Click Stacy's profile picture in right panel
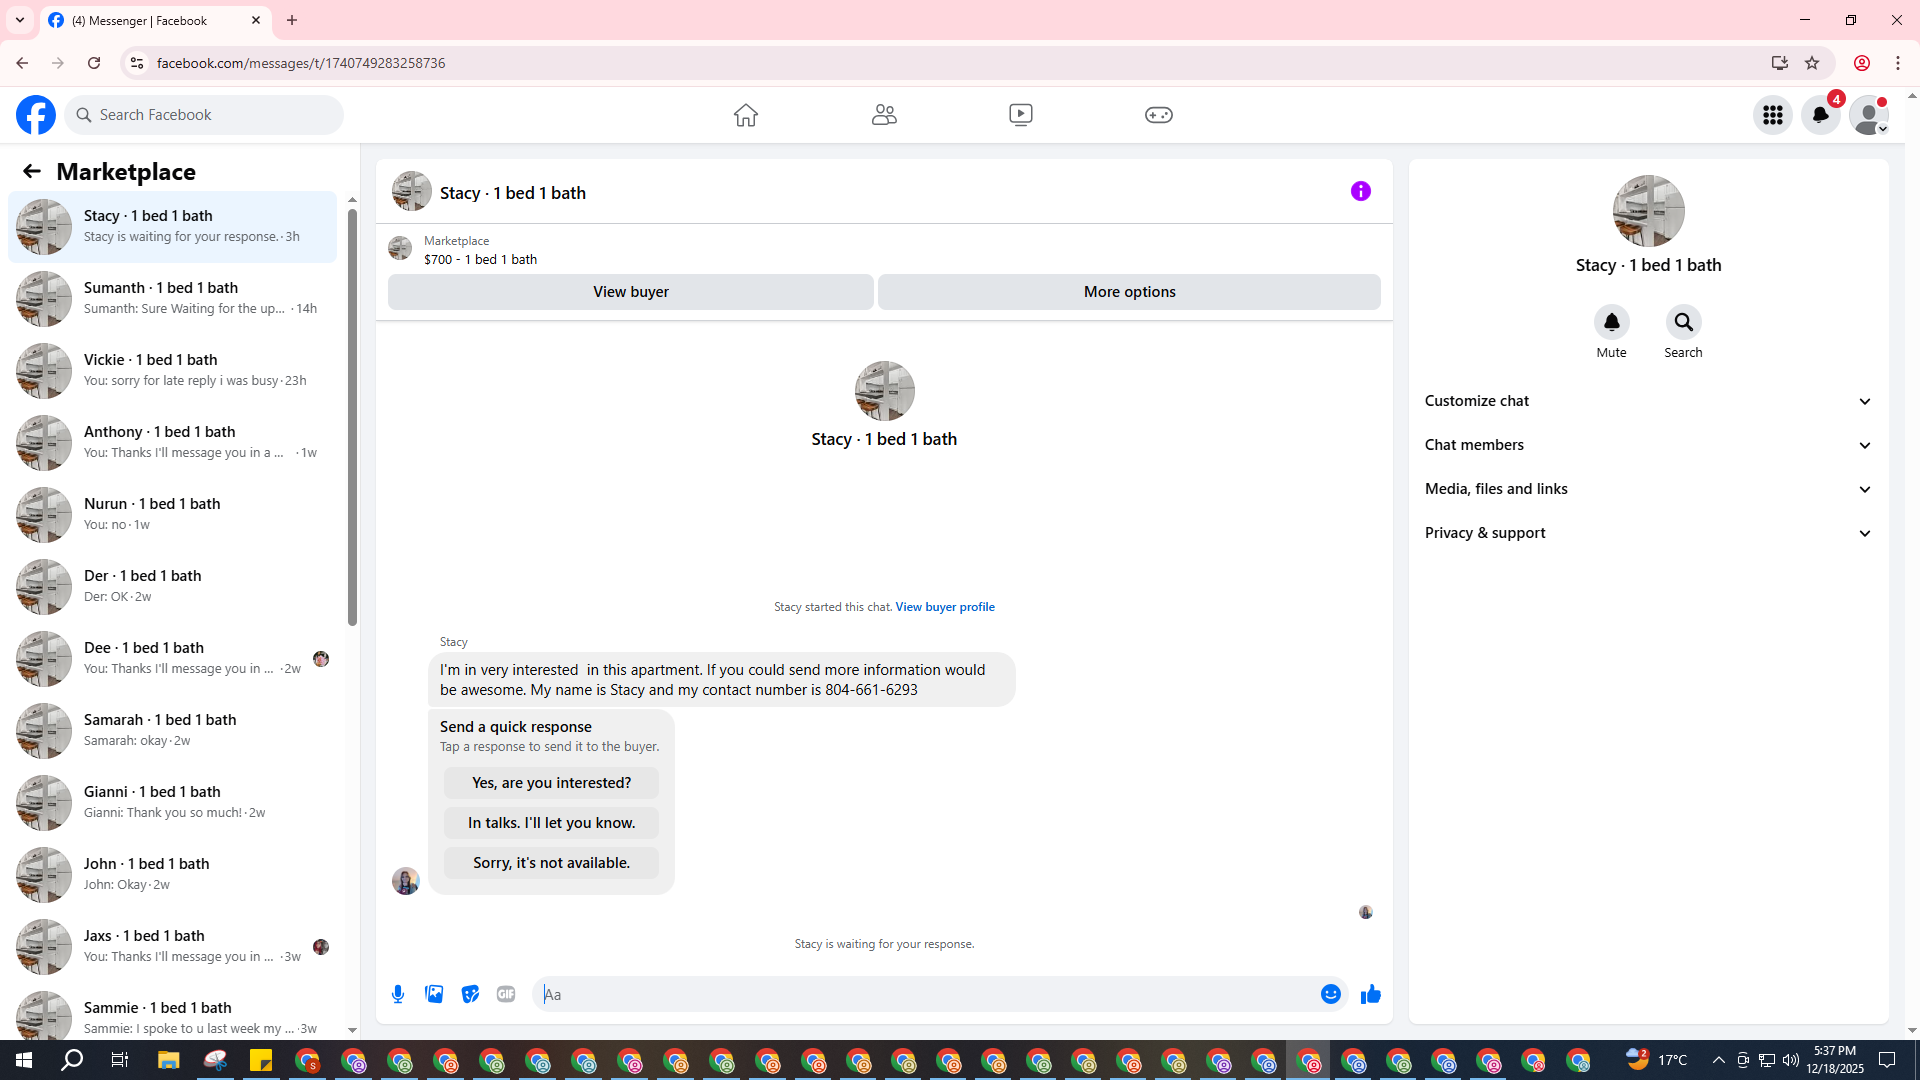The width and height of the screenshot is (1920, 1080). pyautogui.click(x=1648, y=211)
